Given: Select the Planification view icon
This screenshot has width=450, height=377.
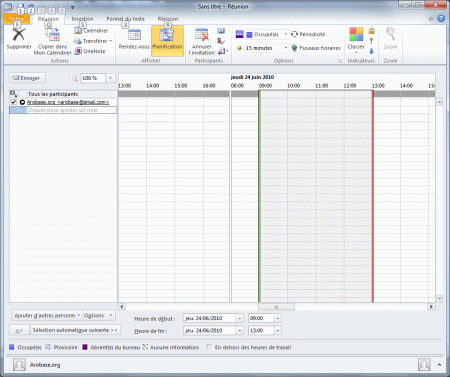Looking at the screenshot, I should pos(166,35).
